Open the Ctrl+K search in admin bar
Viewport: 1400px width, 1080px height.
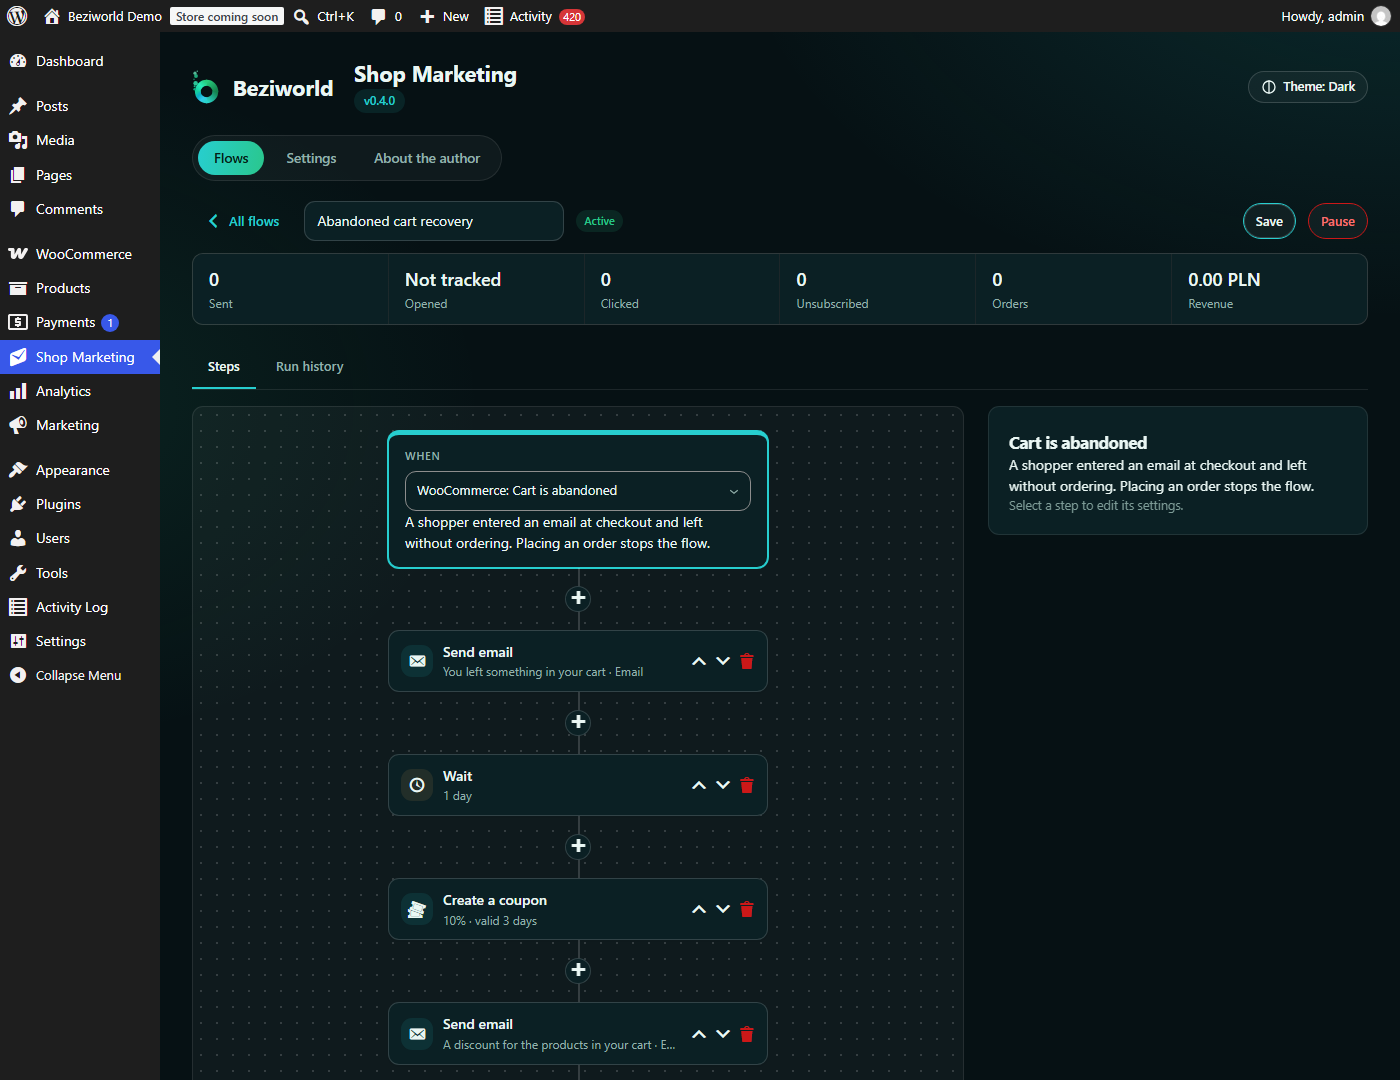pos(324,16)
